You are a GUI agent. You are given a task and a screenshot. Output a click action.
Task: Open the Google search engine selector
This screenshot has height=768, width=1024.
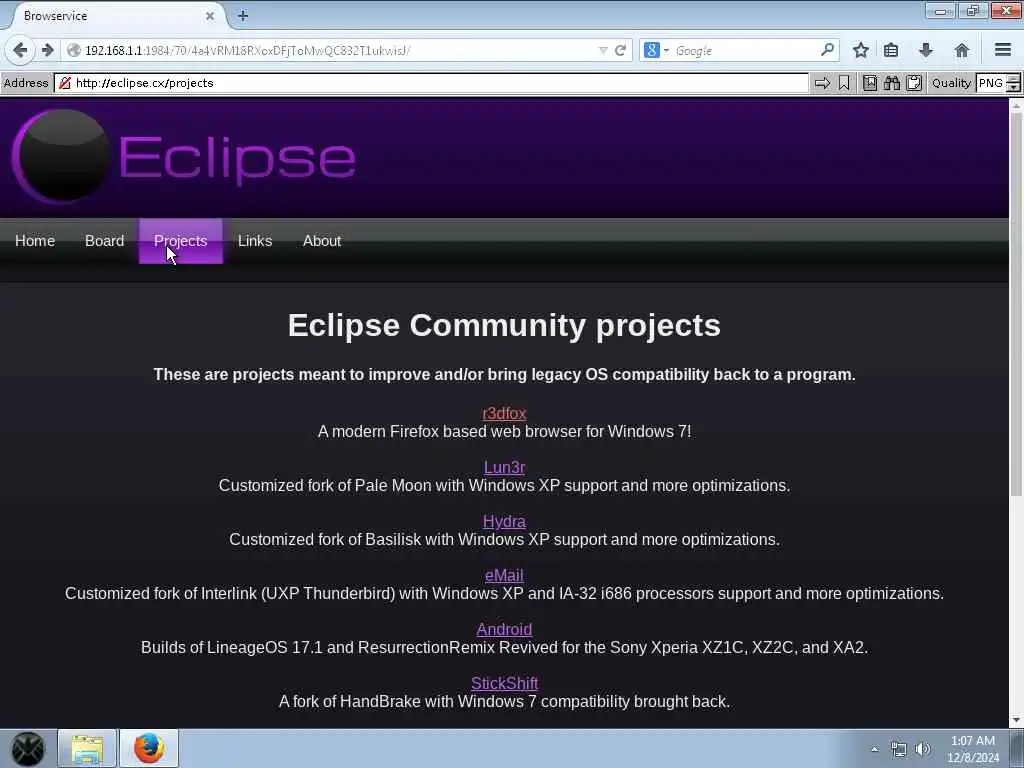[656, 50]
